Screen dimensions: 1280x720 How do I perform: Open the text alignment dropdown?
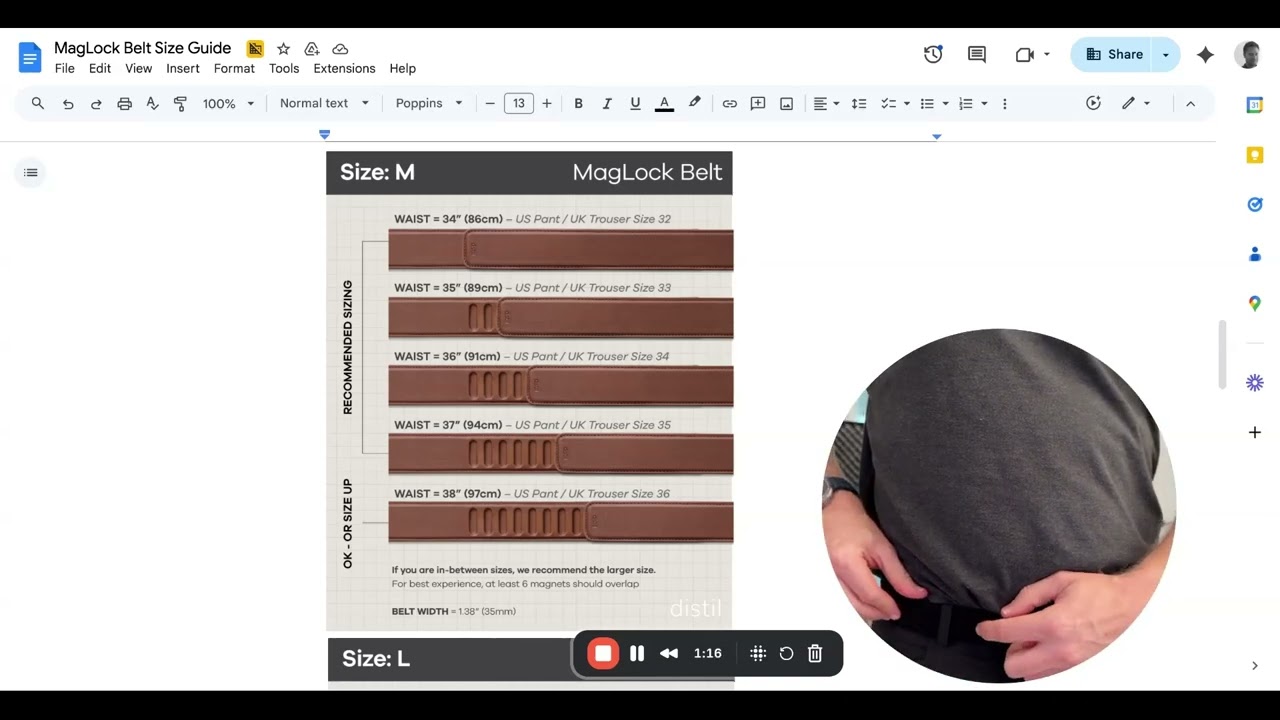pos(826,104)
